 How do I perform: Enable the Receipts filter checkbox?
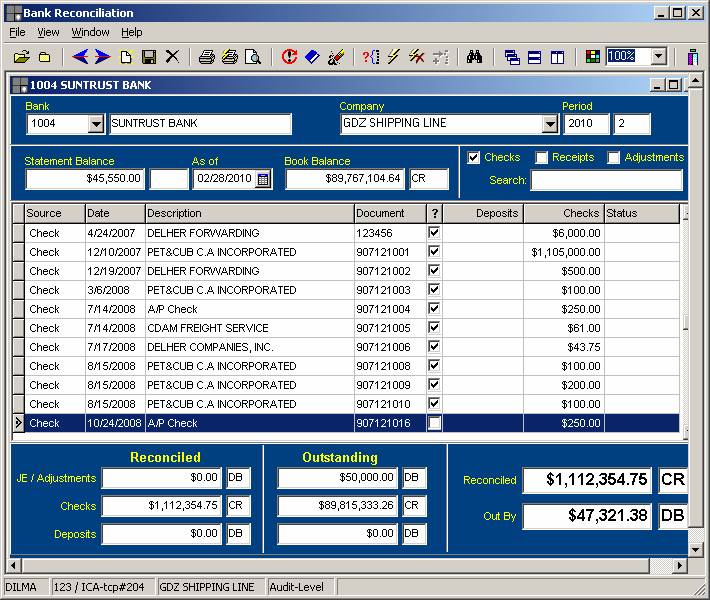point(541,157)
